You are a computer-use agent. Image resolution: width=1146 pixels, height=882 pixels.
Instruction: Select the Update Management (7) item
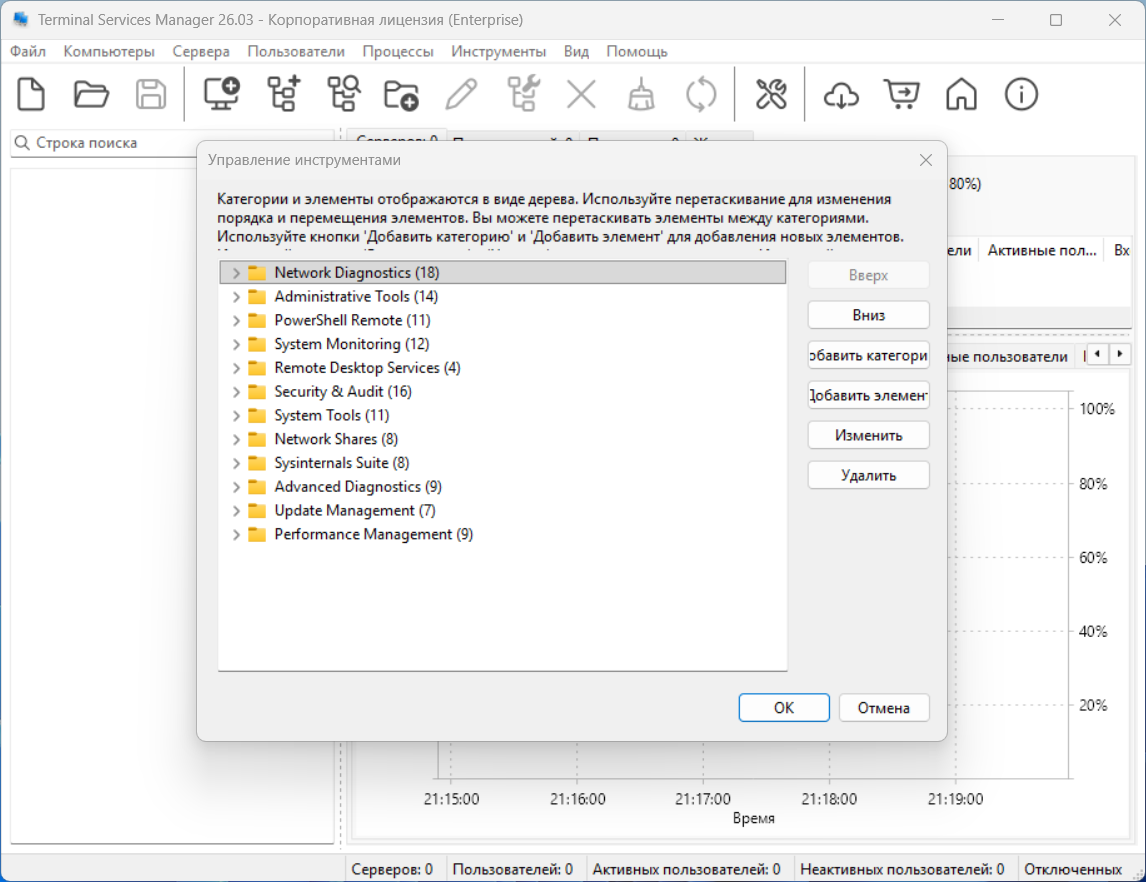[x=354, y=511]
